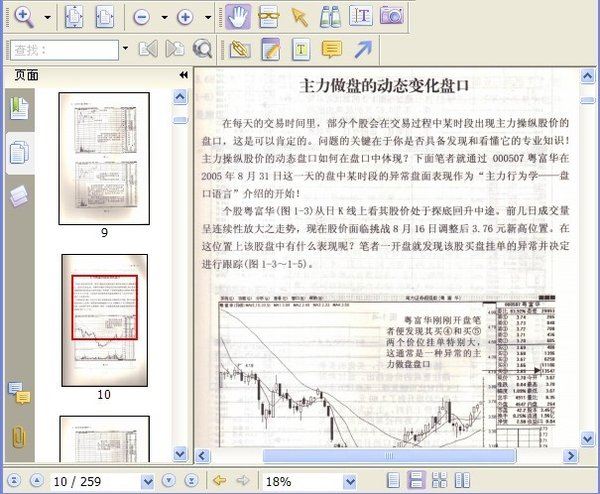The width and height of the screenshot is (600, 494).
Task: Switch to single page layout
Action: pos(393,480)
